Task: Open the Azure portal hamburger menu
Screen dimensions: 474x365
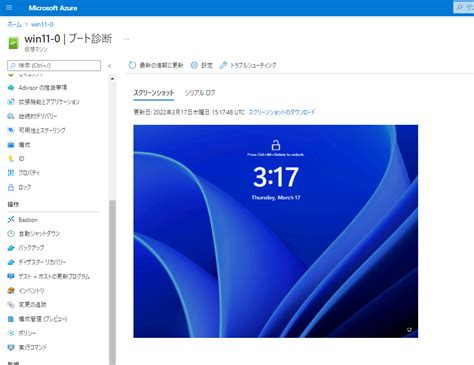Action: pyautogui.click(x=9, y=7)
